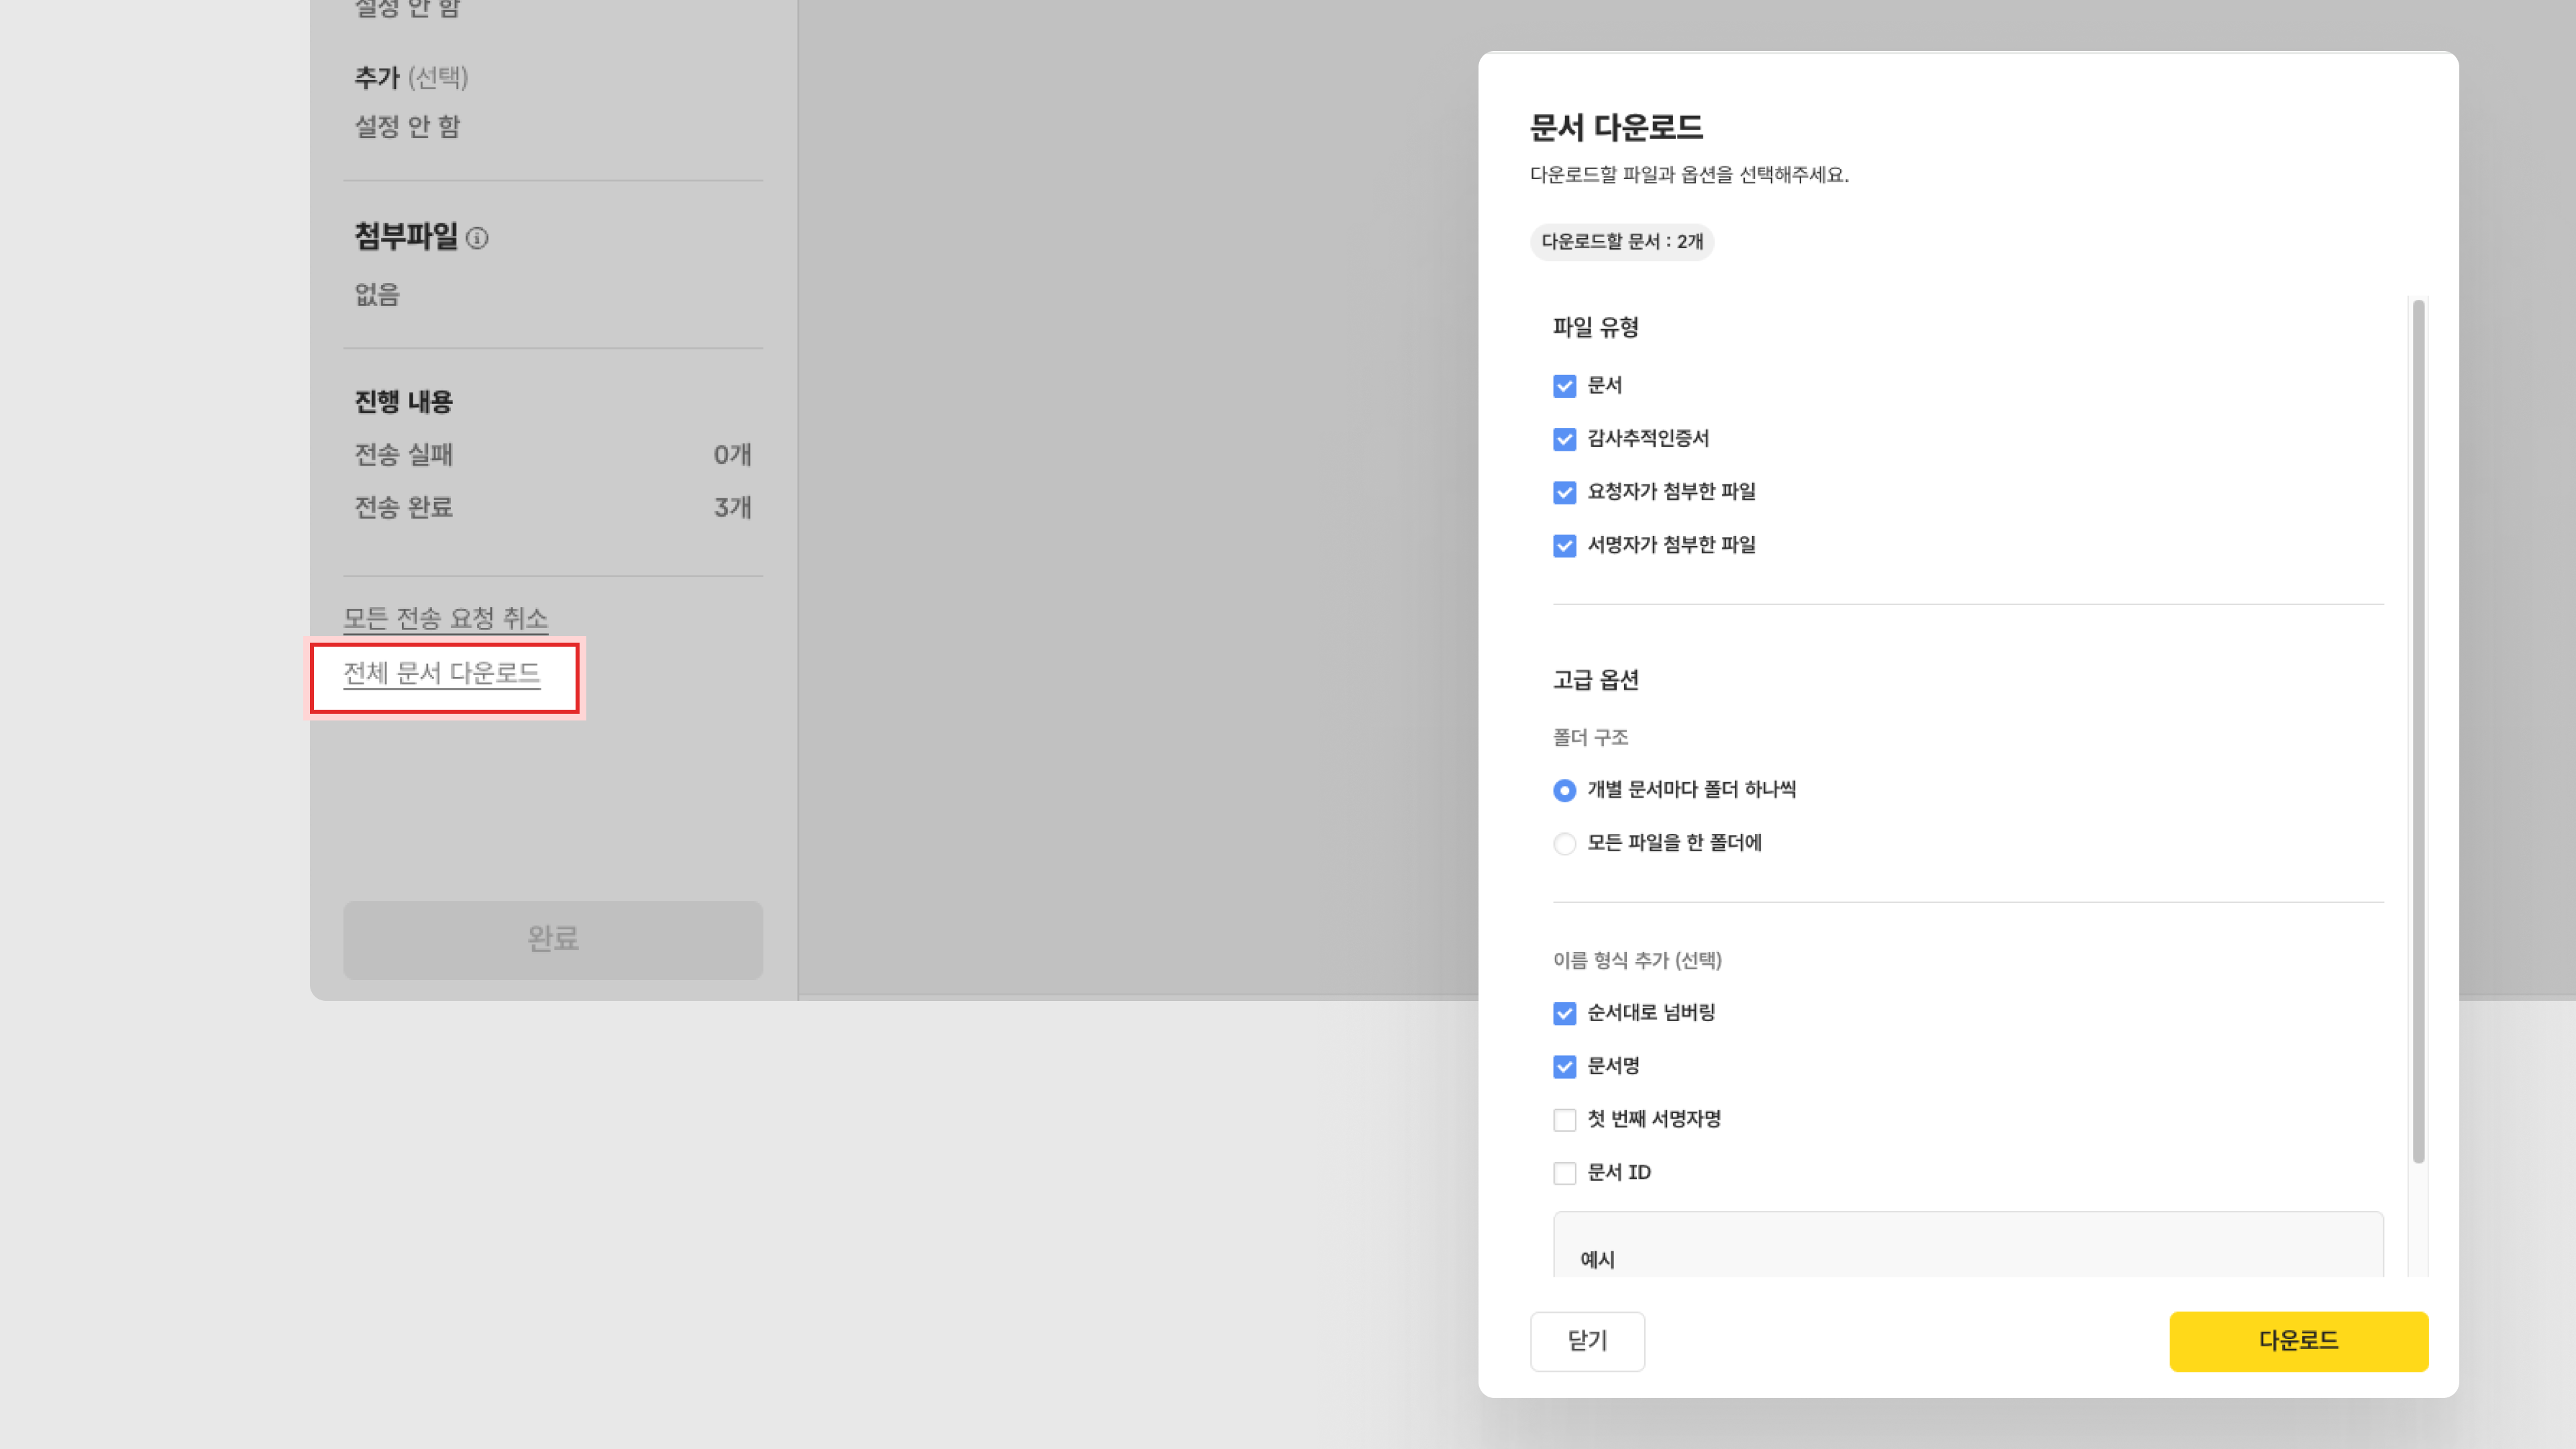The height and width of the screenshot is (1449, 2576).
Task: Uncheck the 문서 file type checkbox
Action: [1564, 386]
